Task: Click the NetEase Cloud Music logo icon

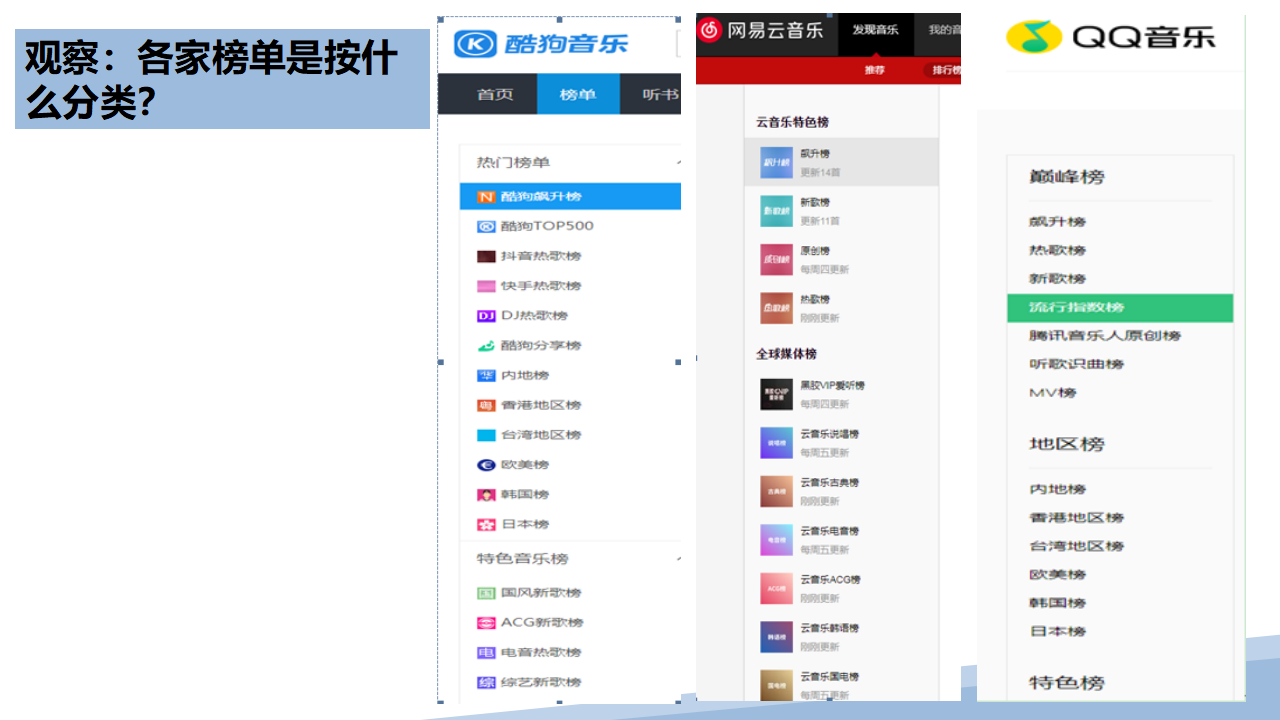Action: point(710,30)
